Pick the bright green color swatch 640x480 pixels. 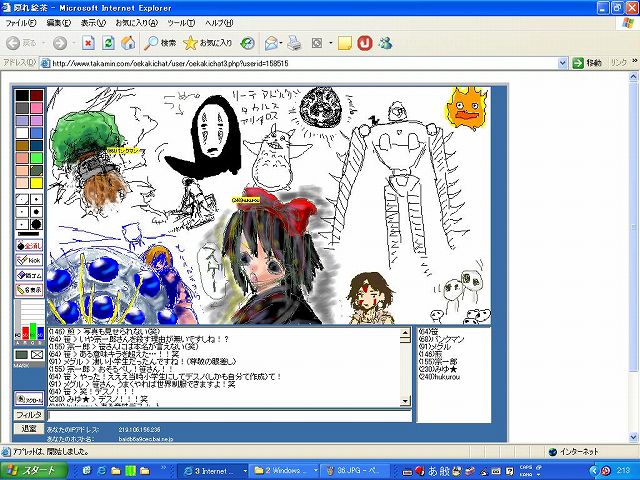pyautogui.click(x=36, y=158)
